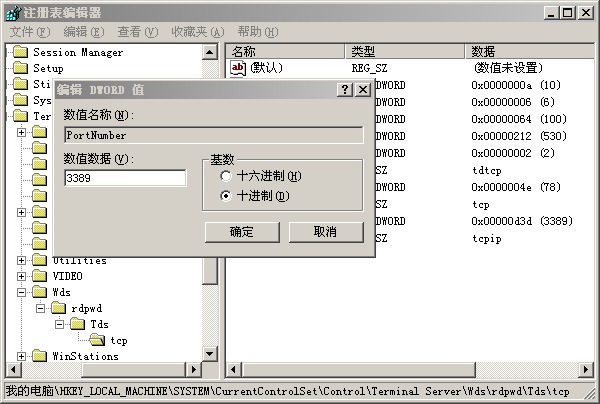Select the Session Manager tree item label
The height and width of the screenshot is (404, 600).
coord(78,52)
